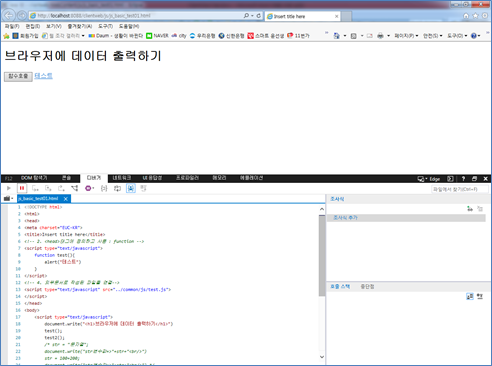Click the source map toggle icon
Viewport: 492px width, 366px height.
[143, 188]
